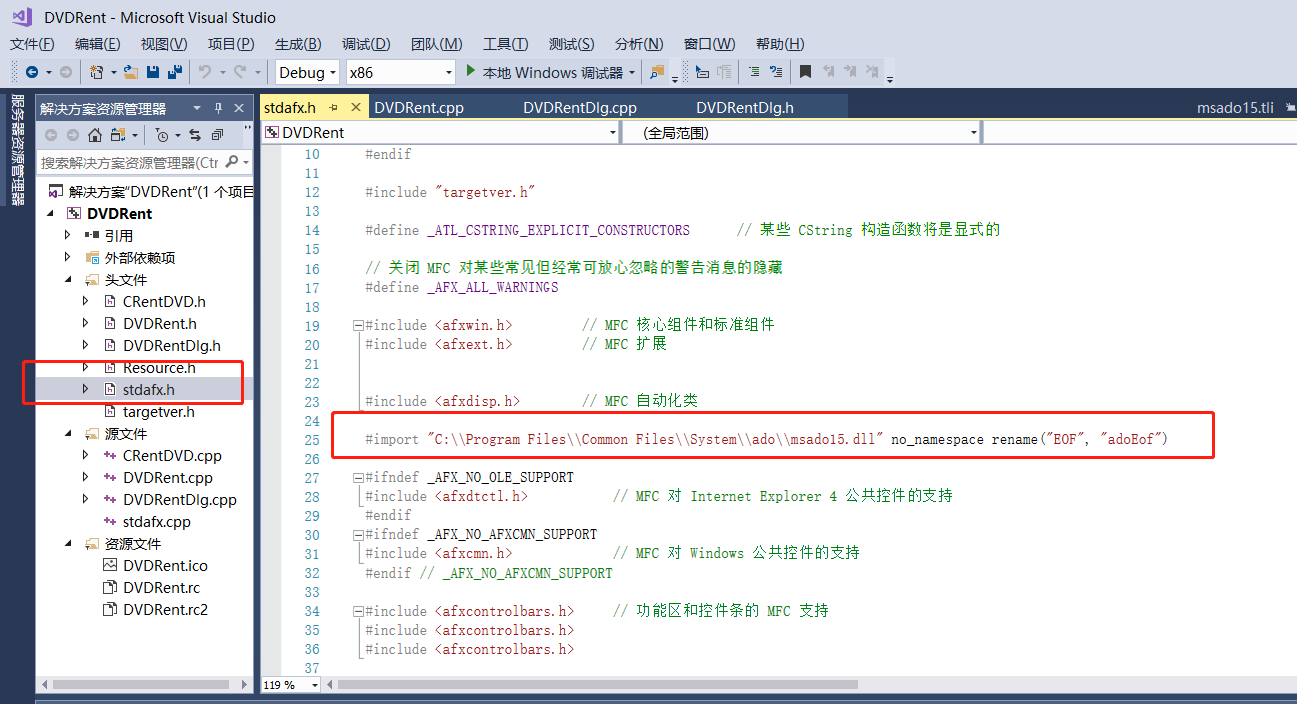Screen dimensions: 1297x704
Task: Open Solution Explorer search options dropdown
Action: (246, 162)
